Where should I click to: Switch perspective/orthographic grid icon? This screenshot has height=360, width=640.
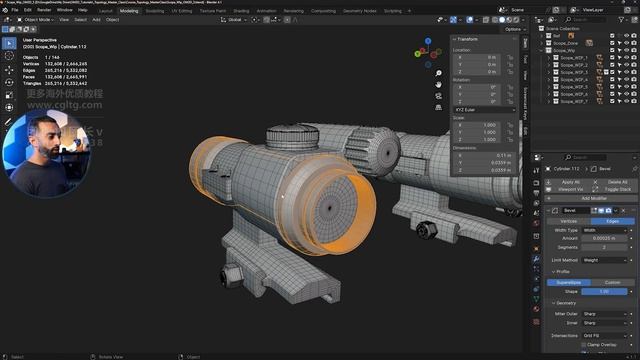pyautogui.click(x=438, y=107)
